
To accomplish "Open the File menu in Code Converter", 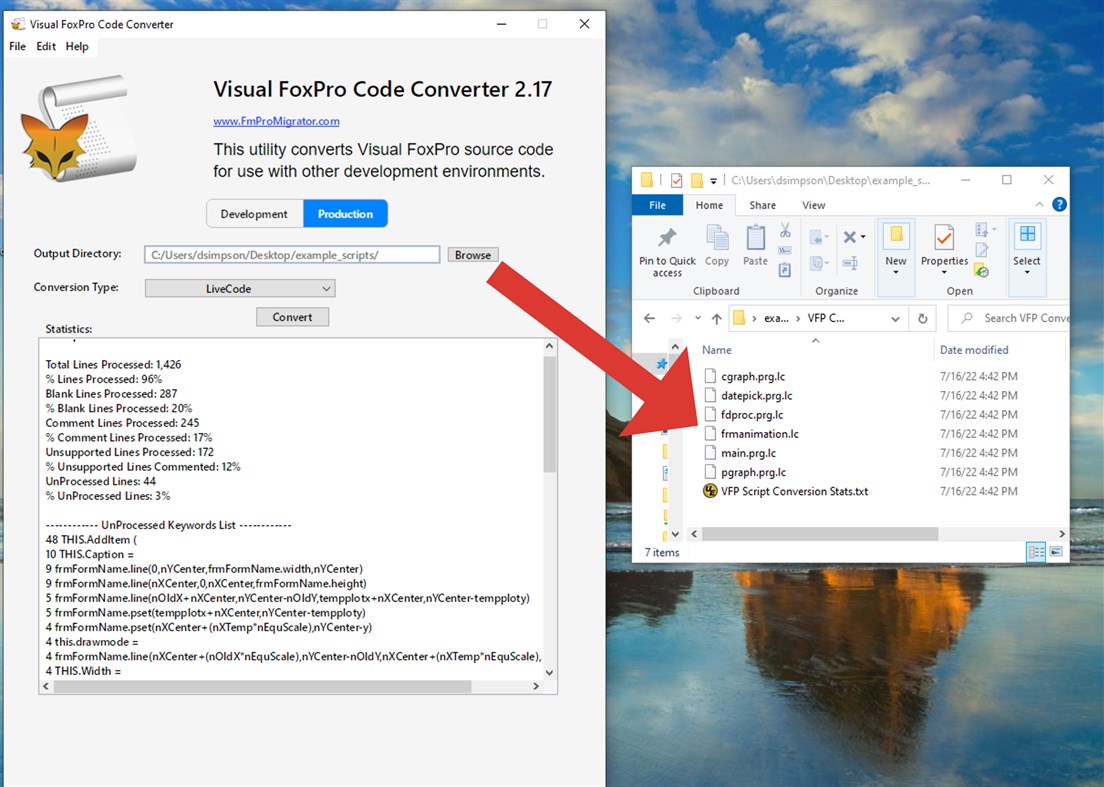I will click(x=18, y=46).
